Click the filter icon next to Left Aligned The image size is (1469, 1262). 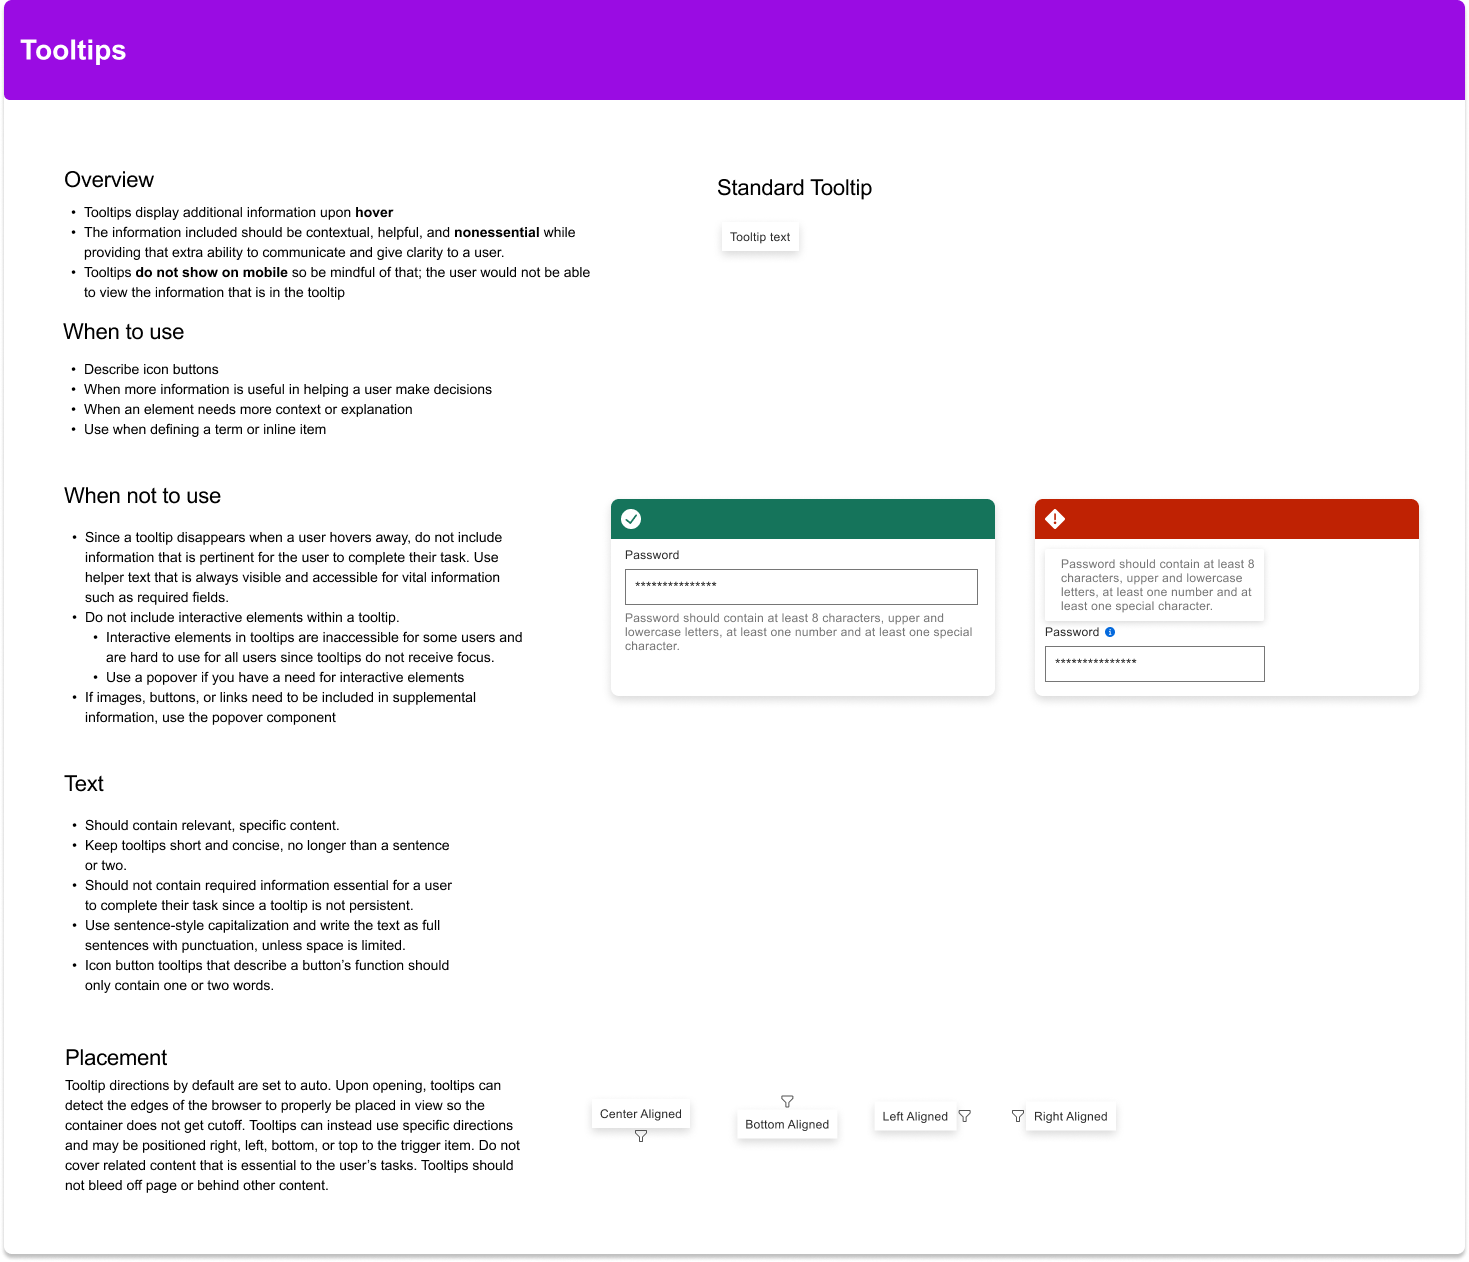pos(965,1116)
